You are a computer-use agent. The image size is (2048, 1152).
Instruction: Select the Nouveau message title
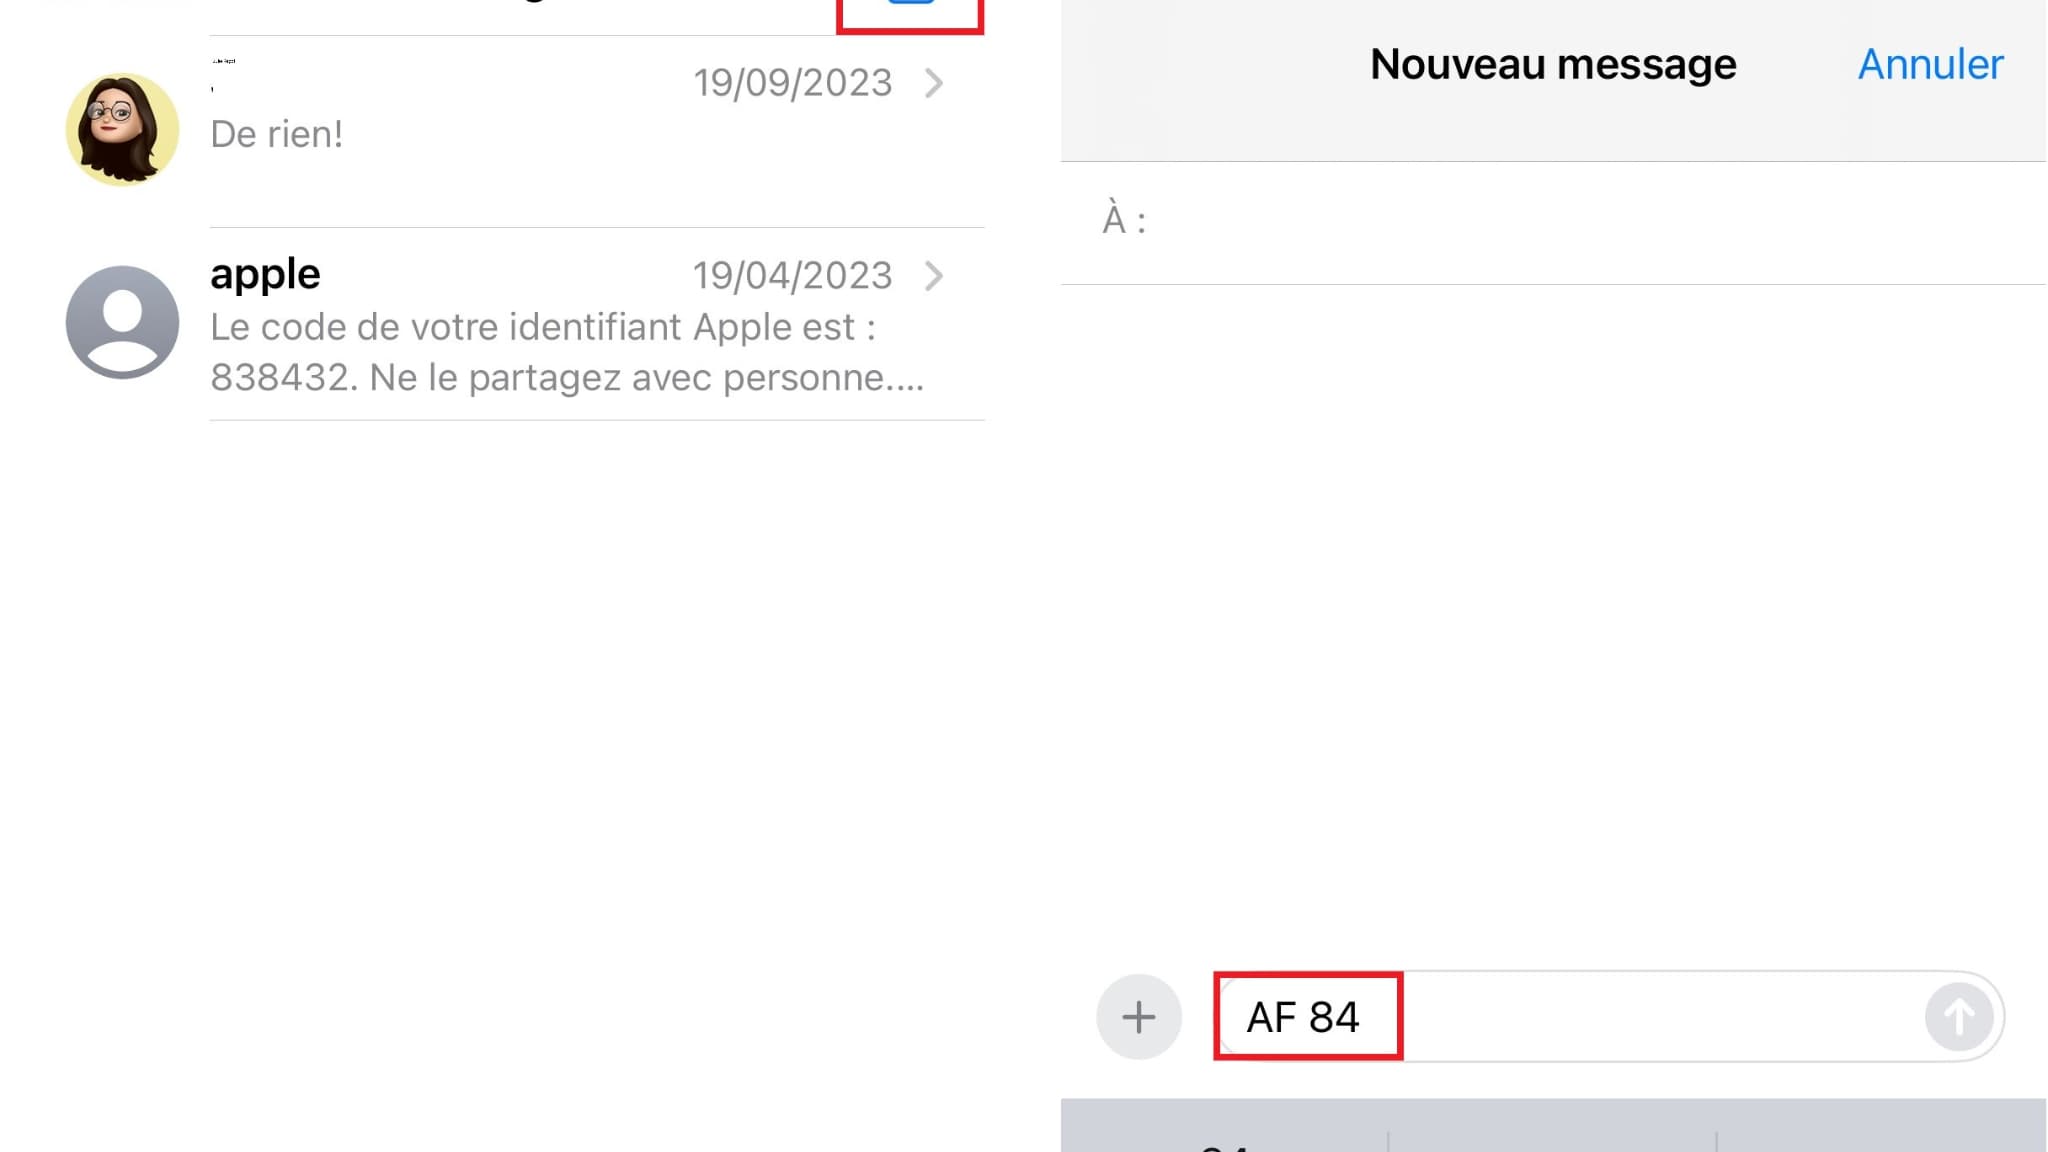(x=1552, y=63)
